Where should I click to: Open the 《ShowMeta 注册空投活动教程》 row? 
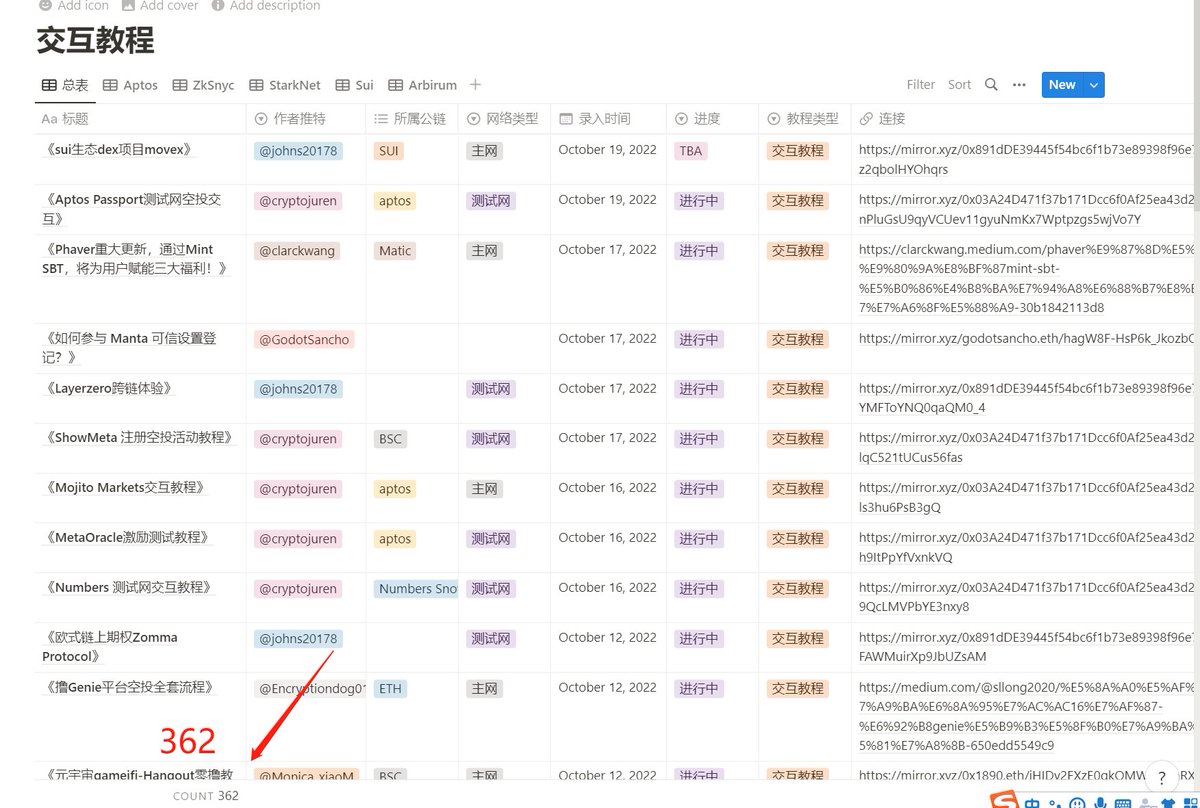(139, 438)
